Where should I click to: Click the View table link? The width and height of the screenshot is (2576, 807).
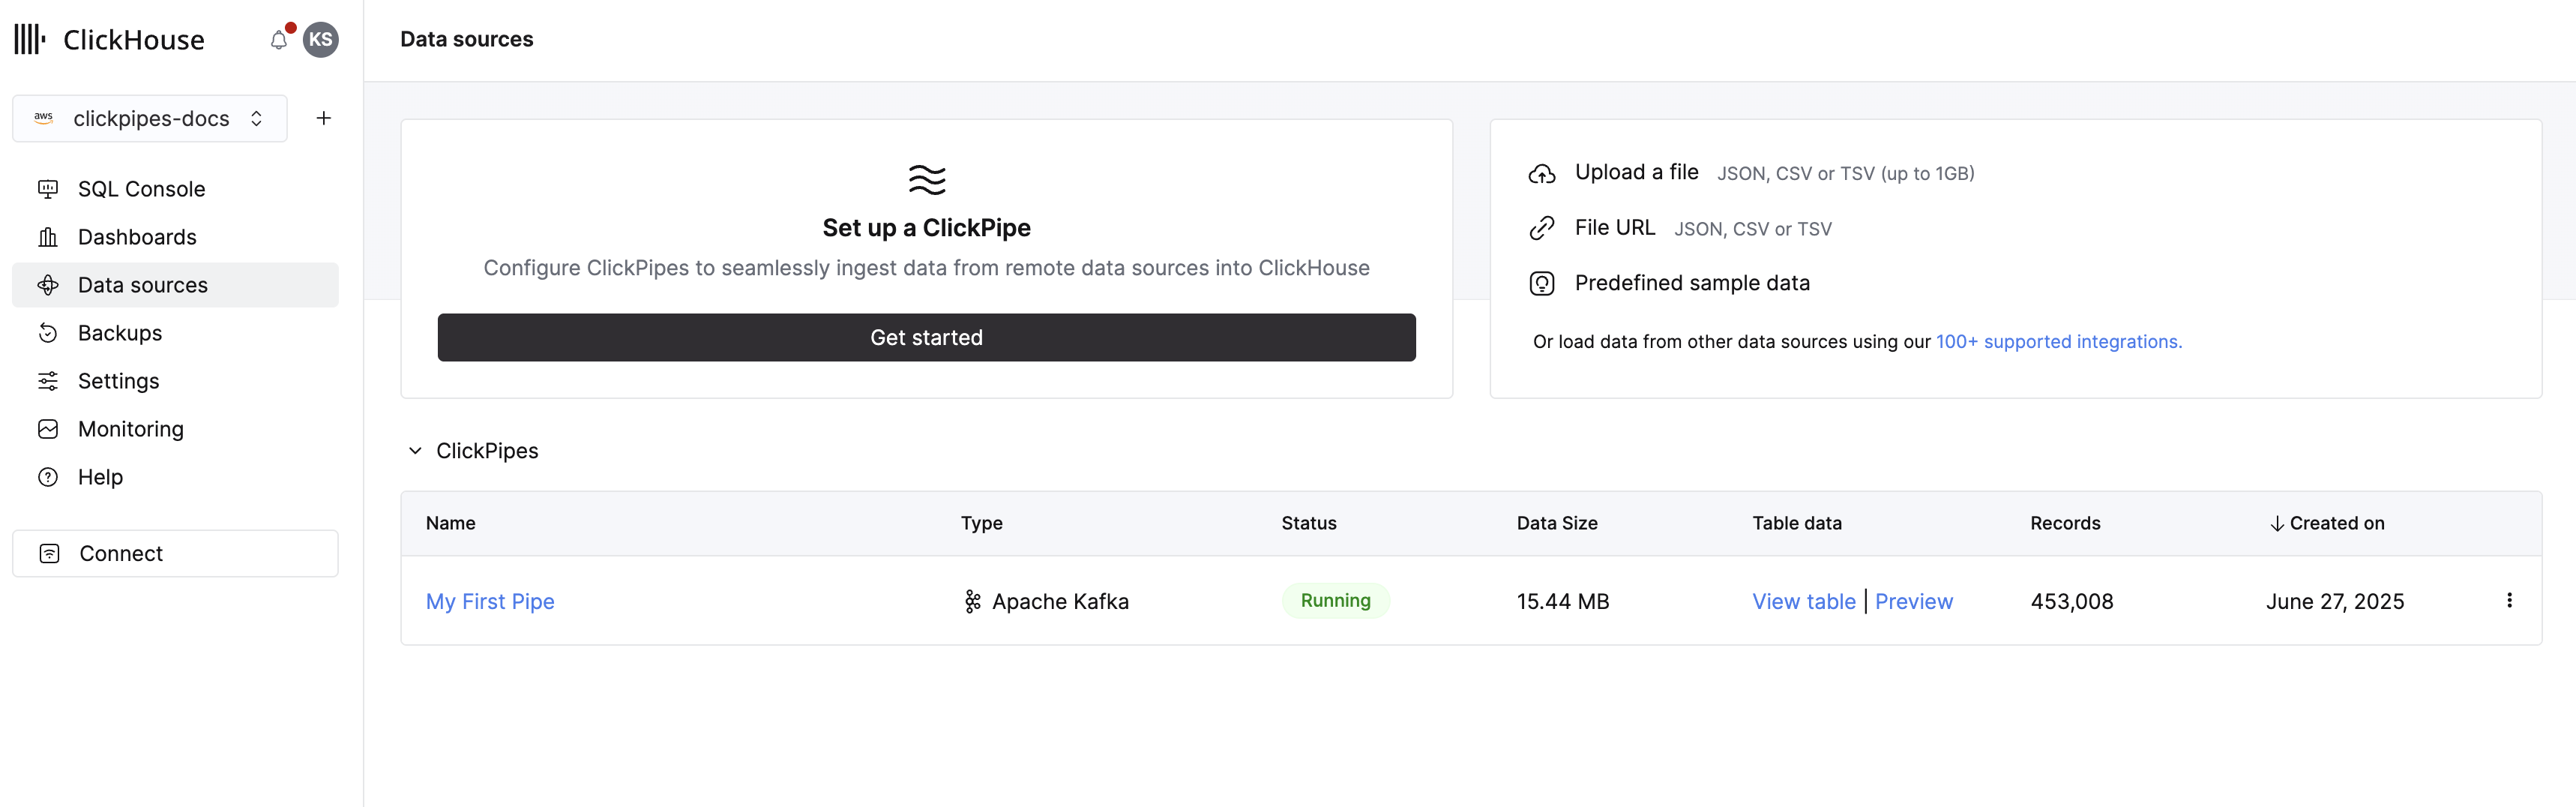(x=1803, y=601)
